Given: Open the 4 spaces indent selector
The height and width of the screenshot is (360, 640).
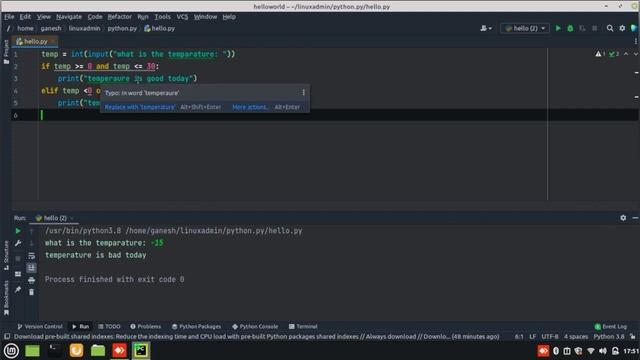Looking at the screenshot, I should (x=576, y=337).
